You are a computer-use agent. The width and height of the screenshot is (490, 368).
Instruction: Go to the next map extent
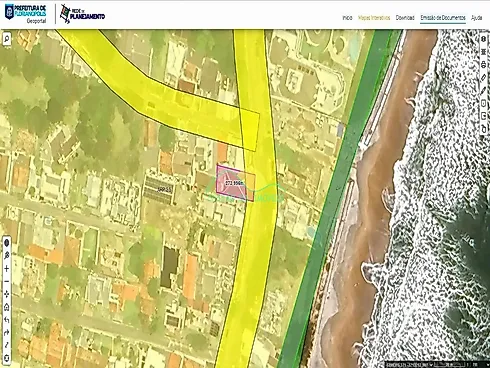pyautogui.click(x=6, y=332)
